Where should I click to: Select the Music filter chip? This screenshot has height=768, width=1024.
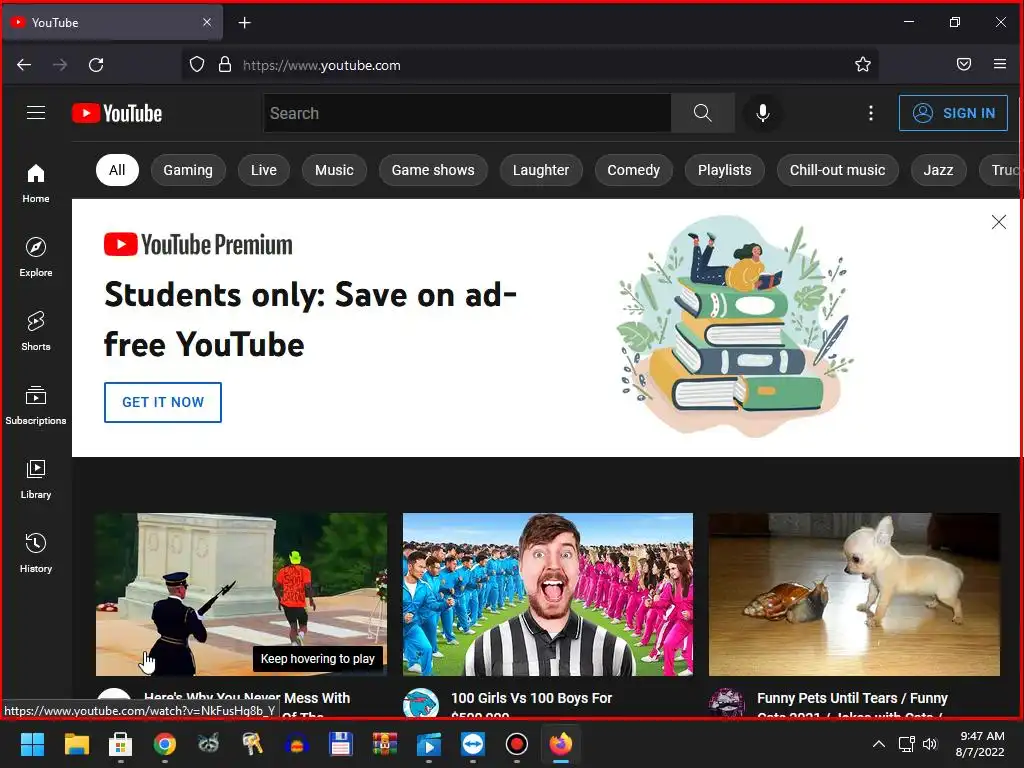point(334,170)
